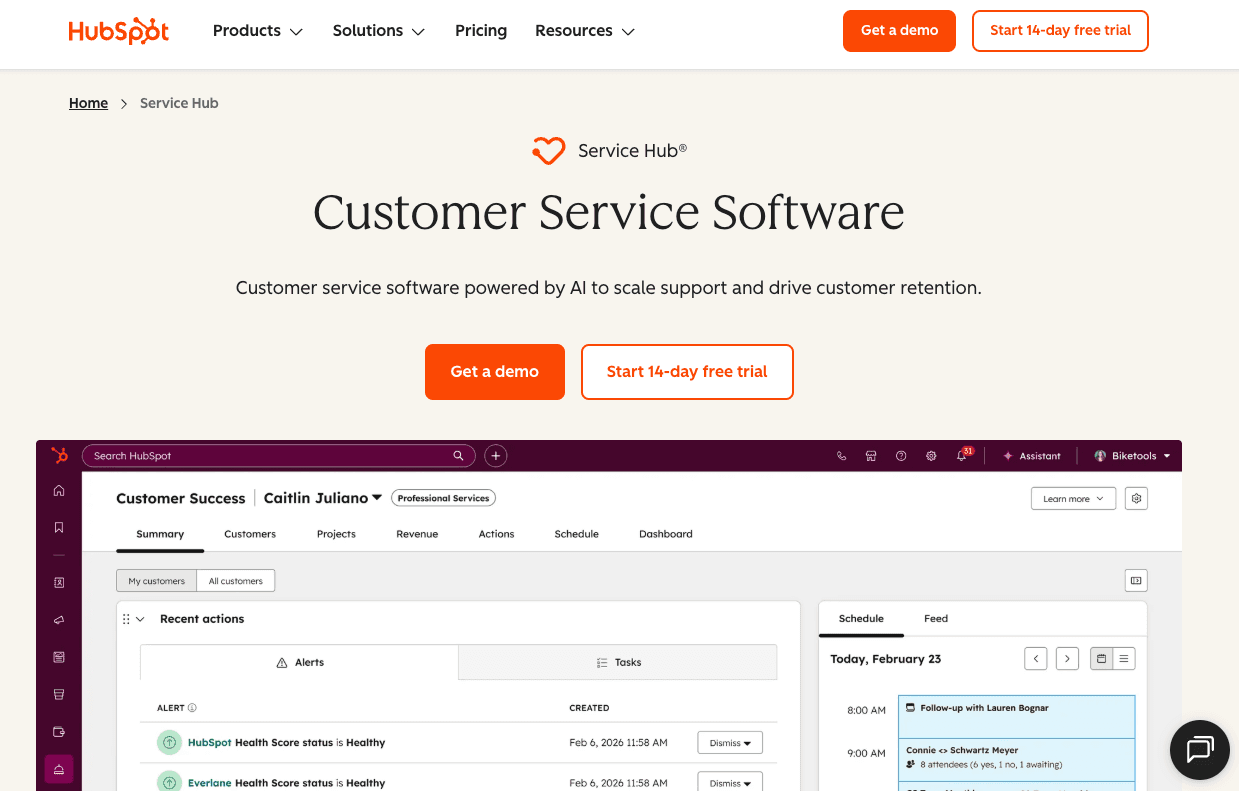Open the Follow-up with Lauren Bognar event
Image resolution: width=1239 pixels, height=791 pixels.
(1016, 716)
